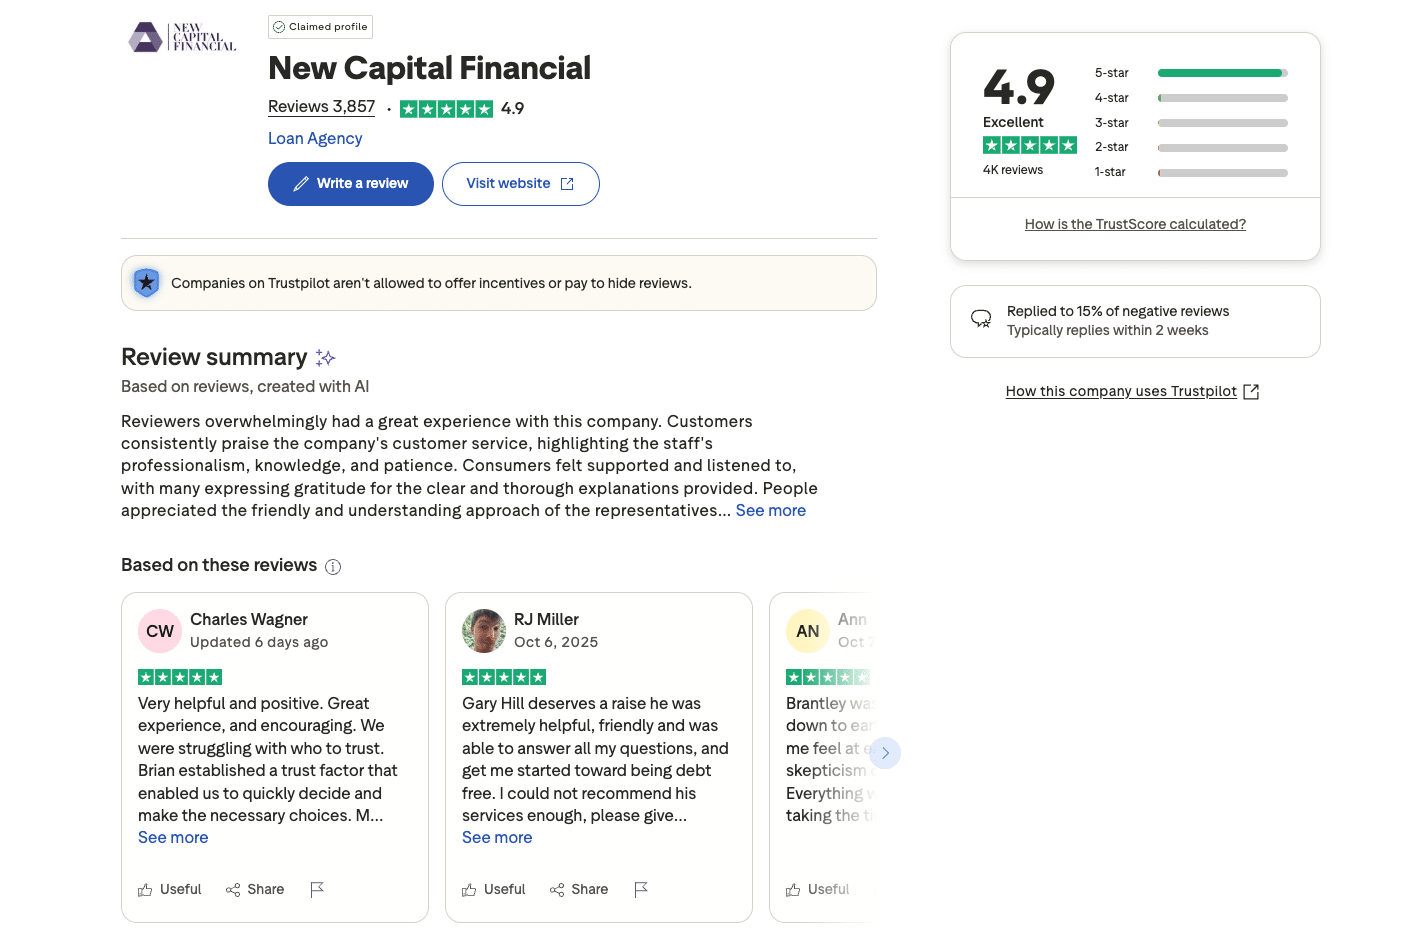1413x933 pixels.
Task: Click the speech bubble icon in the replies panel
Action: (x=981, y=318)
